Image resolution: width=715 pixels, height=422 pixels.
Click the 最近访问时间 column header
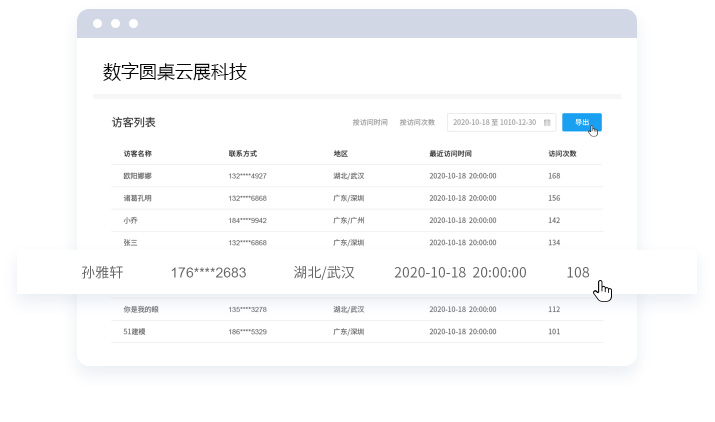click(x=450, y=154)
